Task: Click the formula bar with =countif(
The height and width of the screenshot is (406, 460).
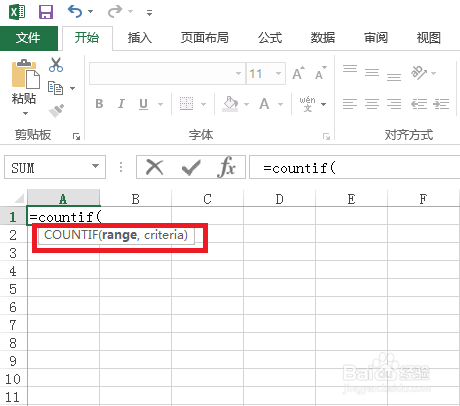Action: pyautogui.click(x=355, y=167)
